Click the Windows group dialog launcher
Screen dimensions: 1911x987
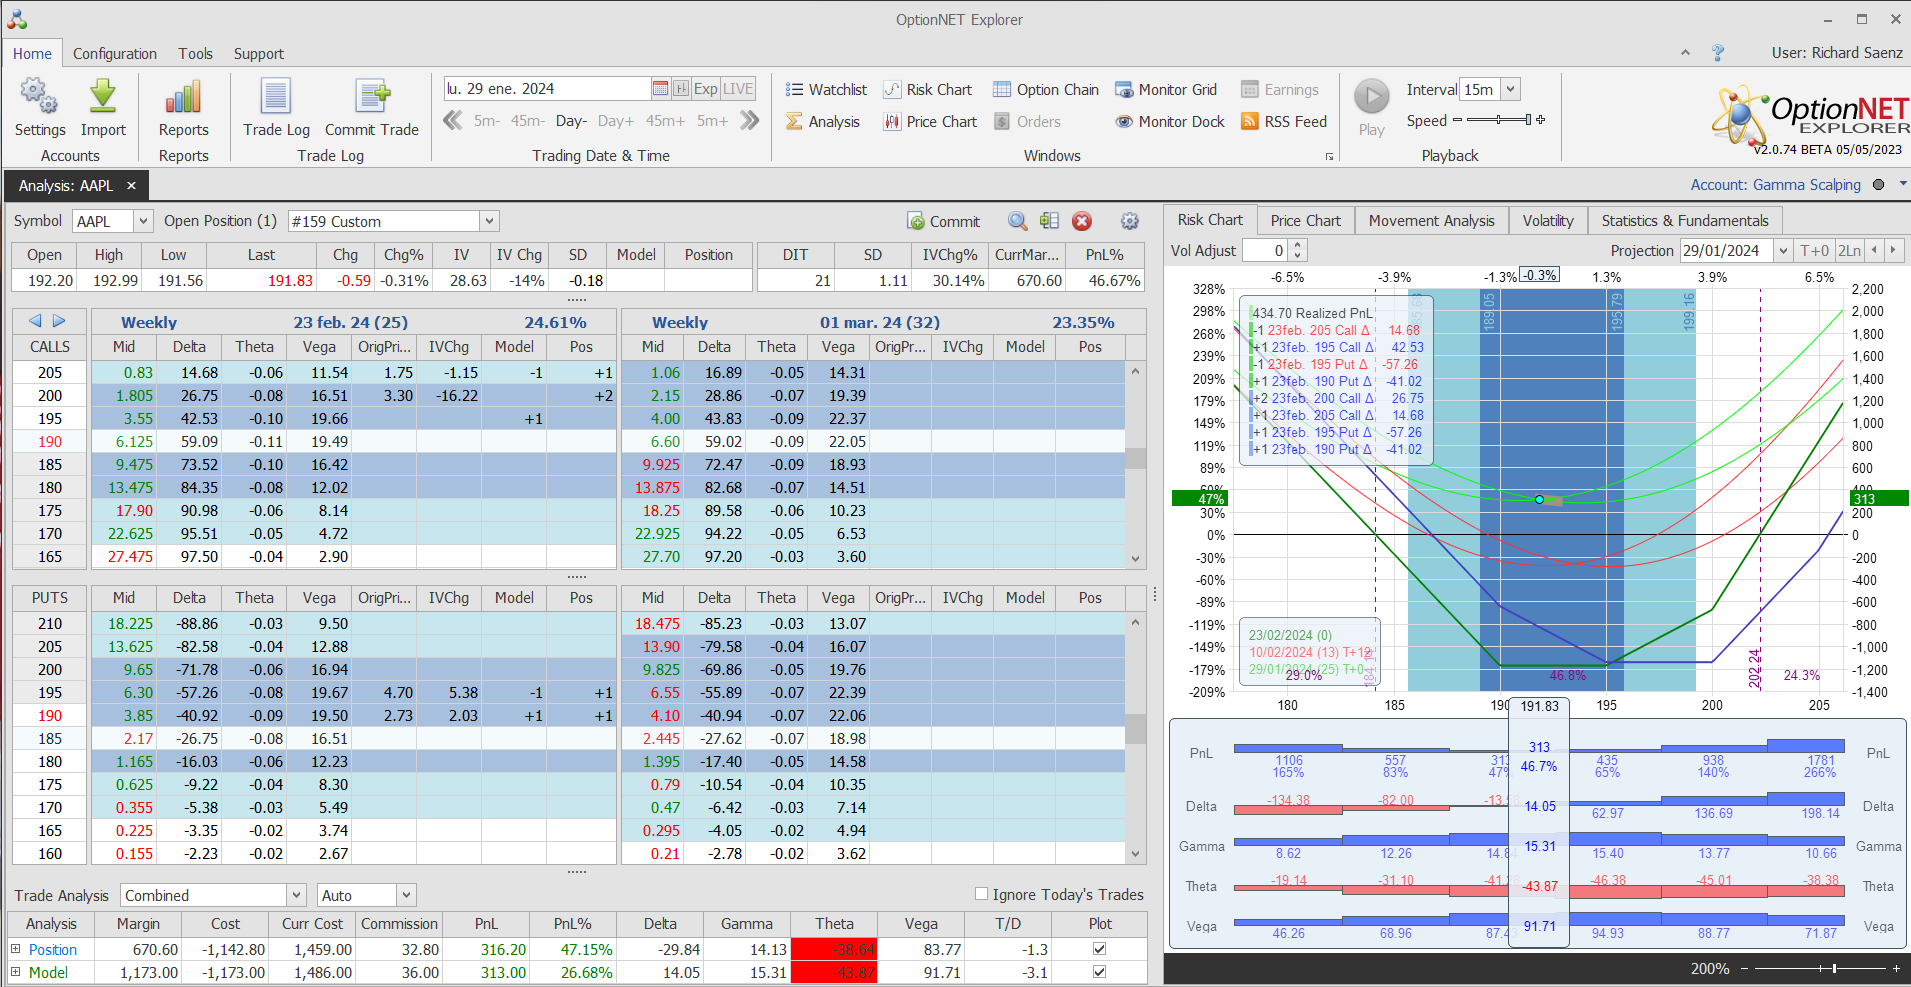1329,156
